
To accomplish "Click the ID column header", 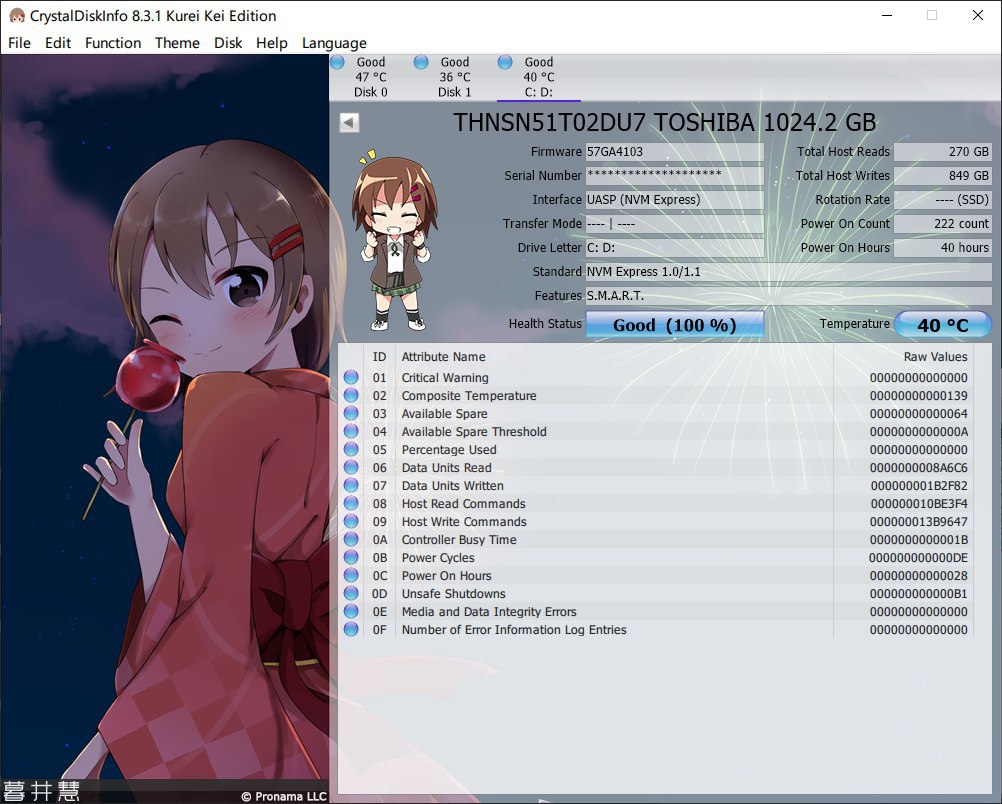I will coord(380,357).
